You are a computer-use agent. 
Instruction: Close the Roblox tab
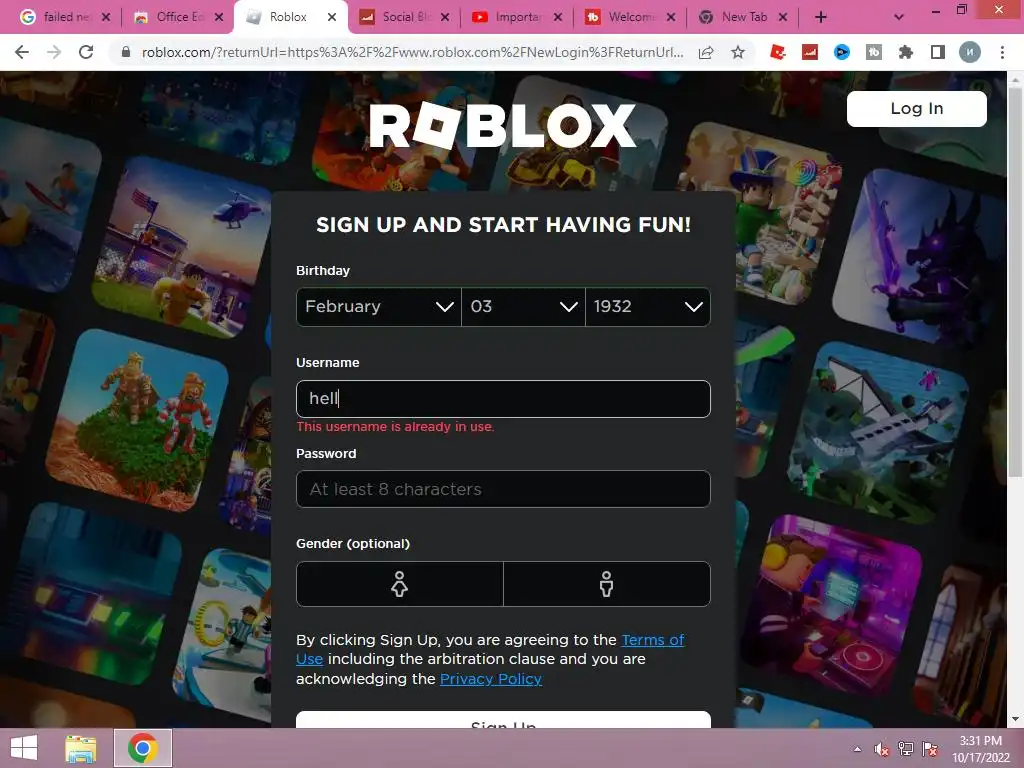pyautogui.click(x=332, y=17)
